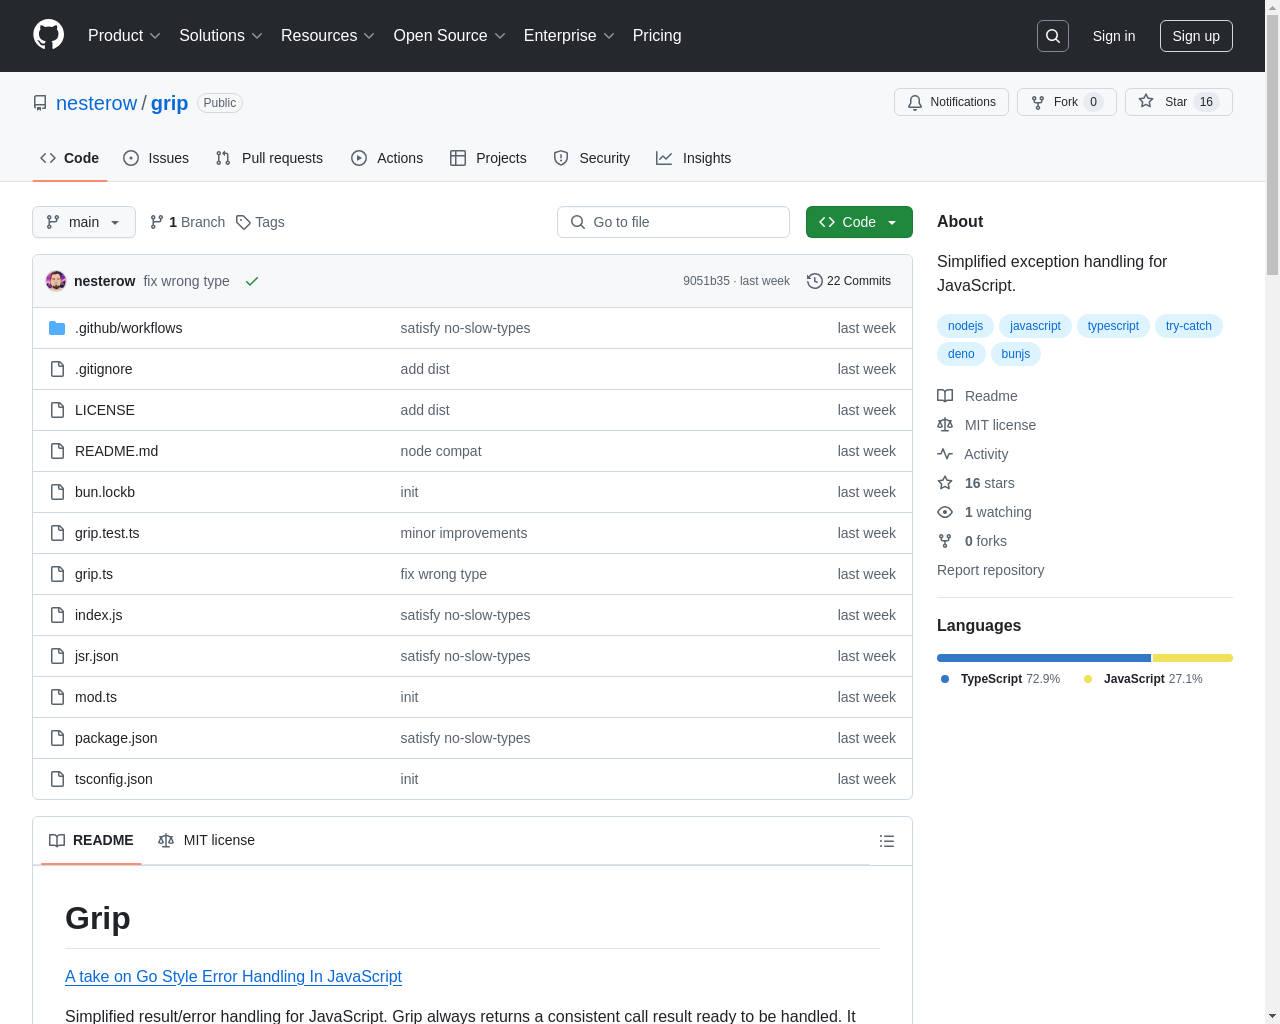Click the file icon beside grip.ts
The height and width of the screenshot is (1024, 1280).
tap(57, 574)
